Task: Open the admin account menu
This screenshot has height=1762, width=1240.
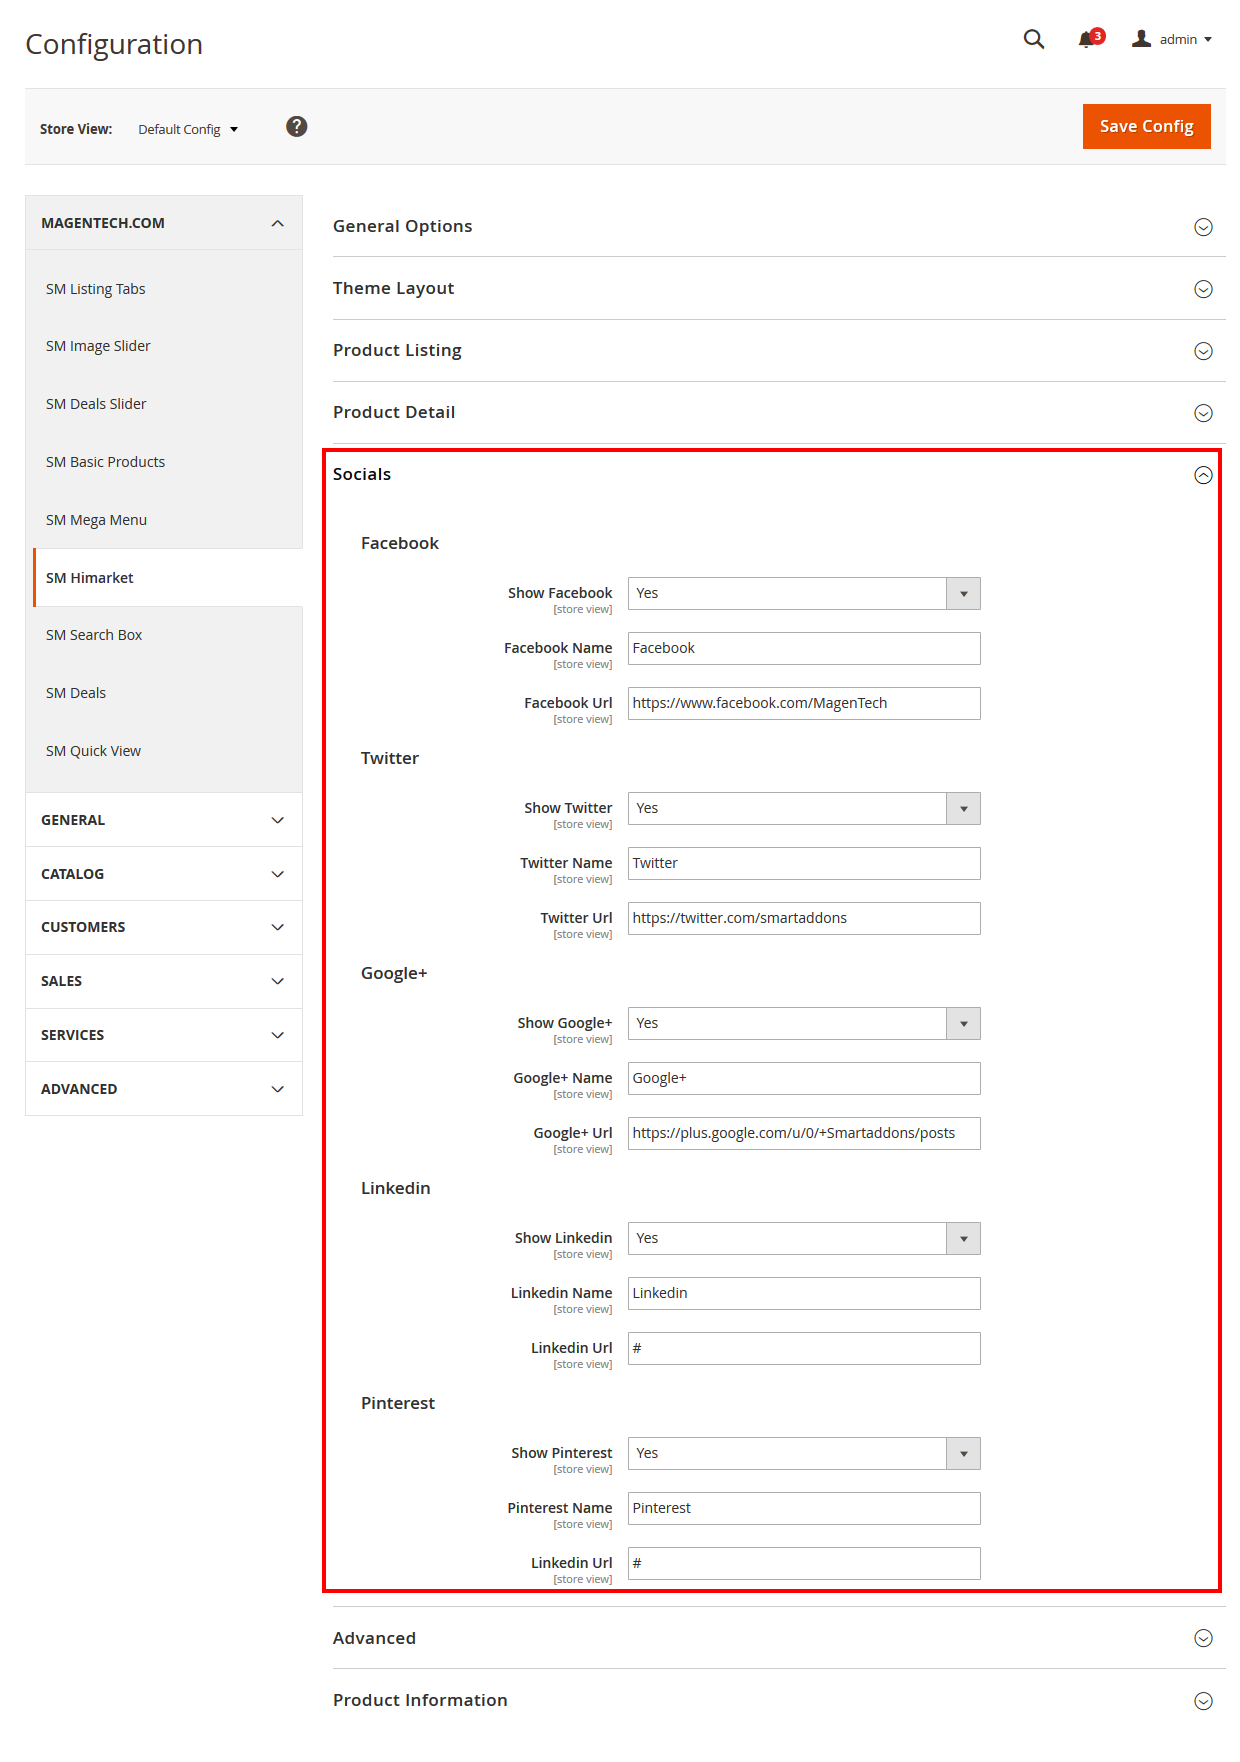Action: [x=1171, y=39]
